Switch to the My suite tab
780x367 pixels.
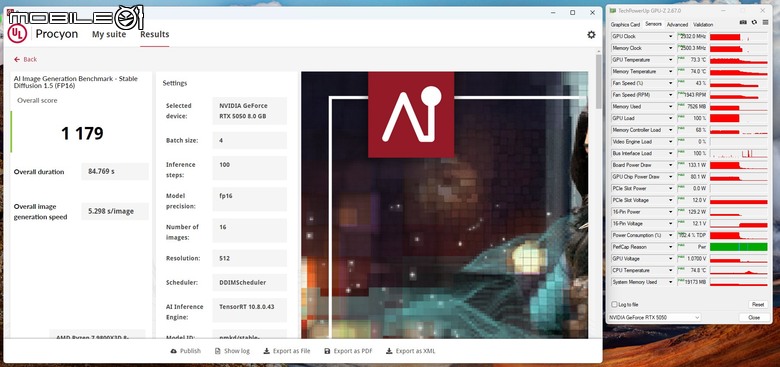[109, 34]
